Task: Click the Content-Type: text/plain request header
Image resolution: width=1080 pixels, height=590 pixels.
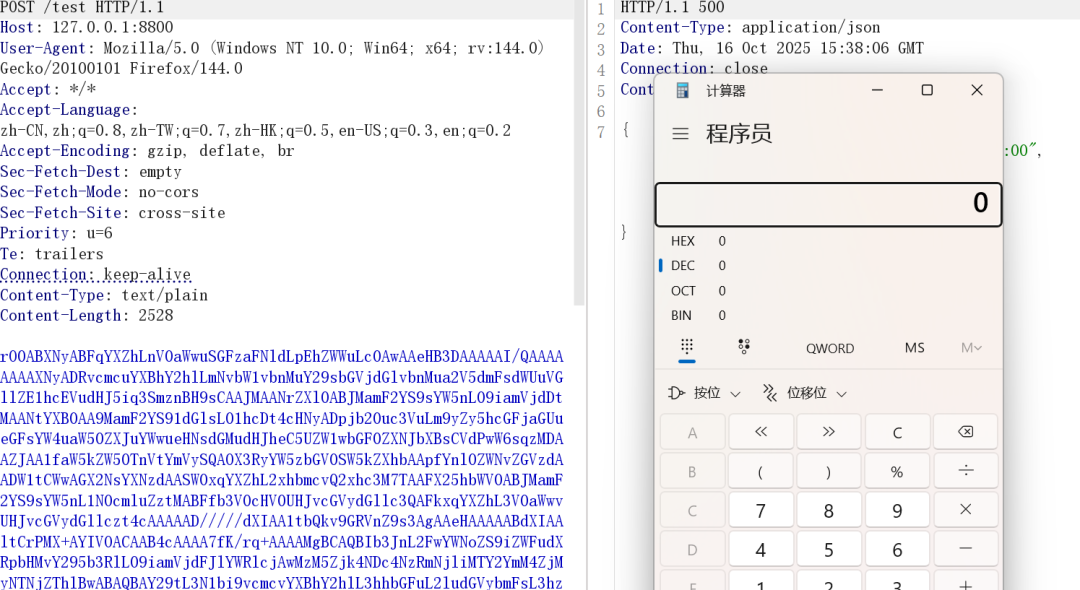Action: point(104,295)
